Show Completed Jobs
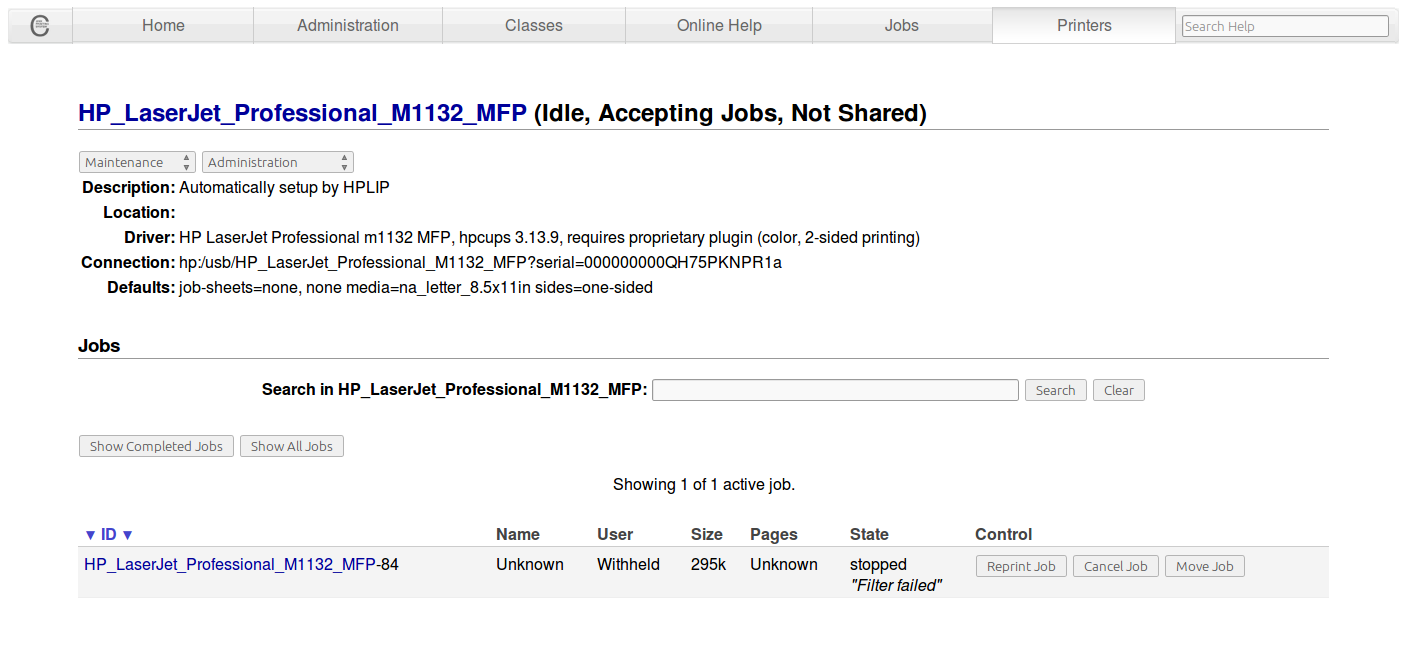 click(156, 446)
